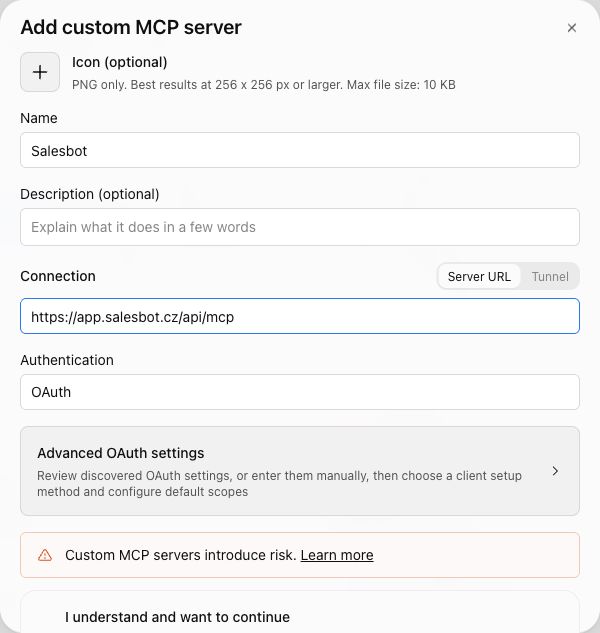Expand Advanced OAuth settings chevron
The width and height of the screenshot is (600, 633).
click(x=555, y=471)
